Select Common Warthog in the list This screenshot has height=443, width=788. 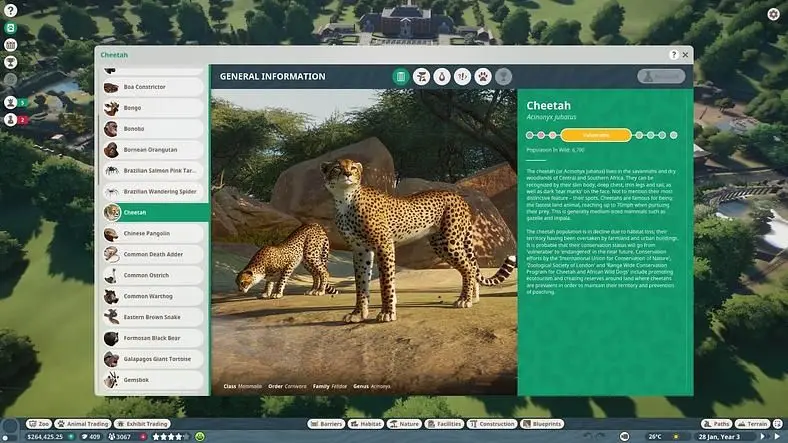(x=153, y=296)
